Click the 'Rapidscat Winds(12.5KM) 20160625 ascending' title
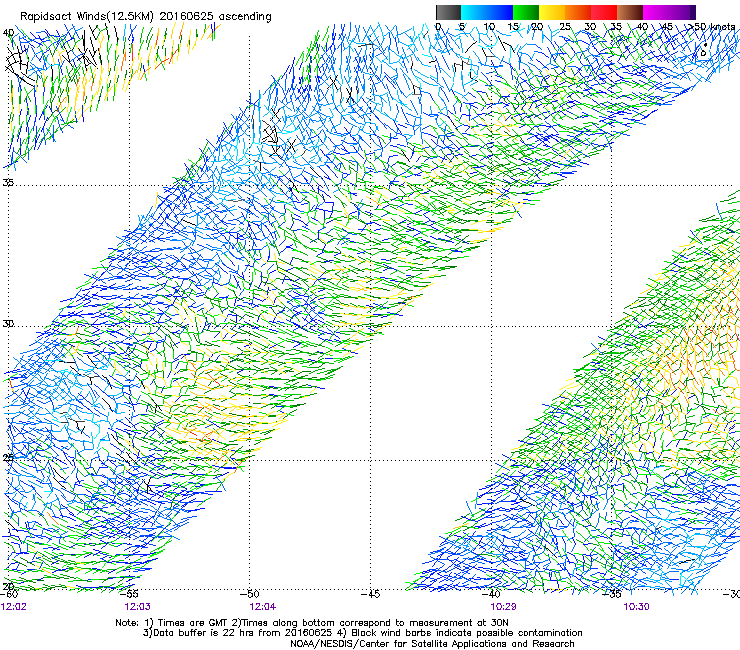The height and width of the screenshot is (650, 740). (146, 17)
